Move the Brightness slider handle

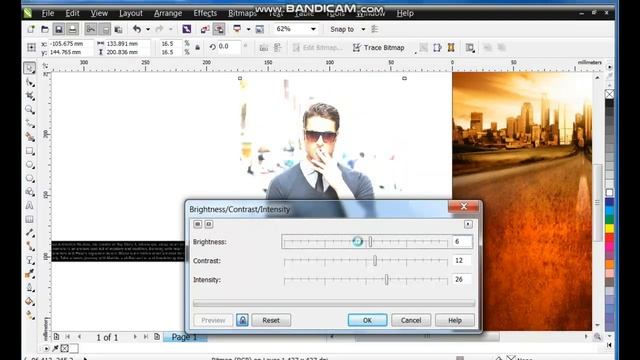(x=370, y=242)
